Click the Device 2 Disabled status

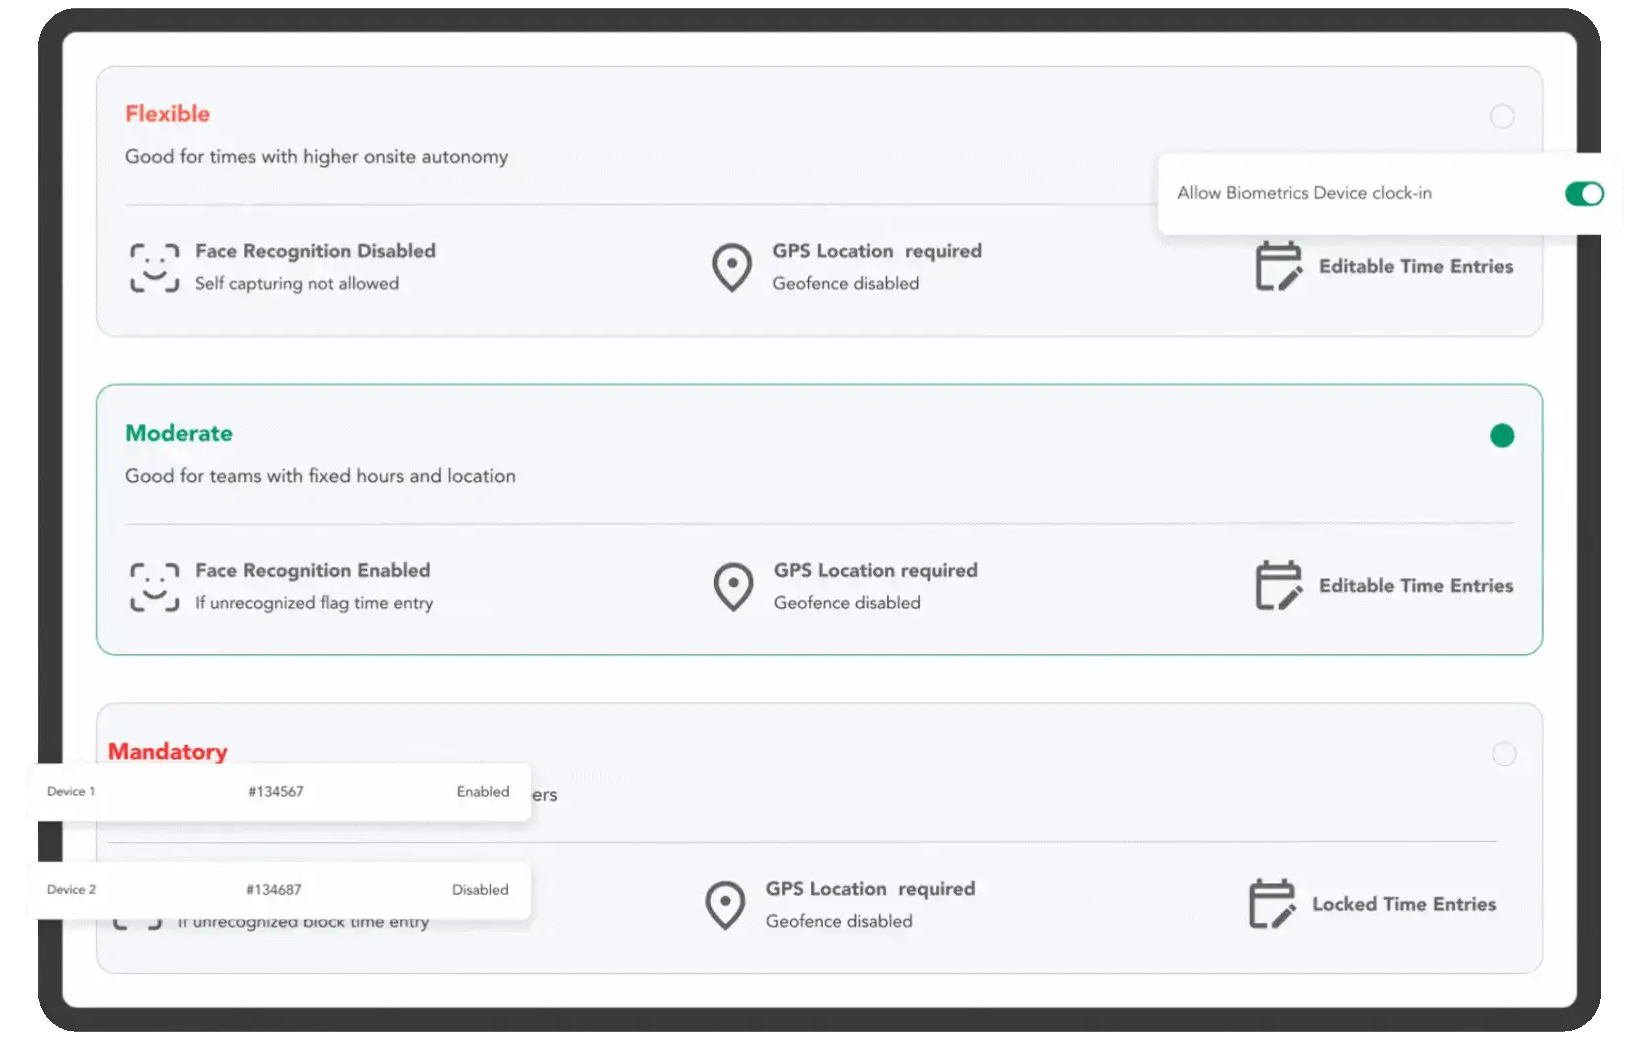480,890
